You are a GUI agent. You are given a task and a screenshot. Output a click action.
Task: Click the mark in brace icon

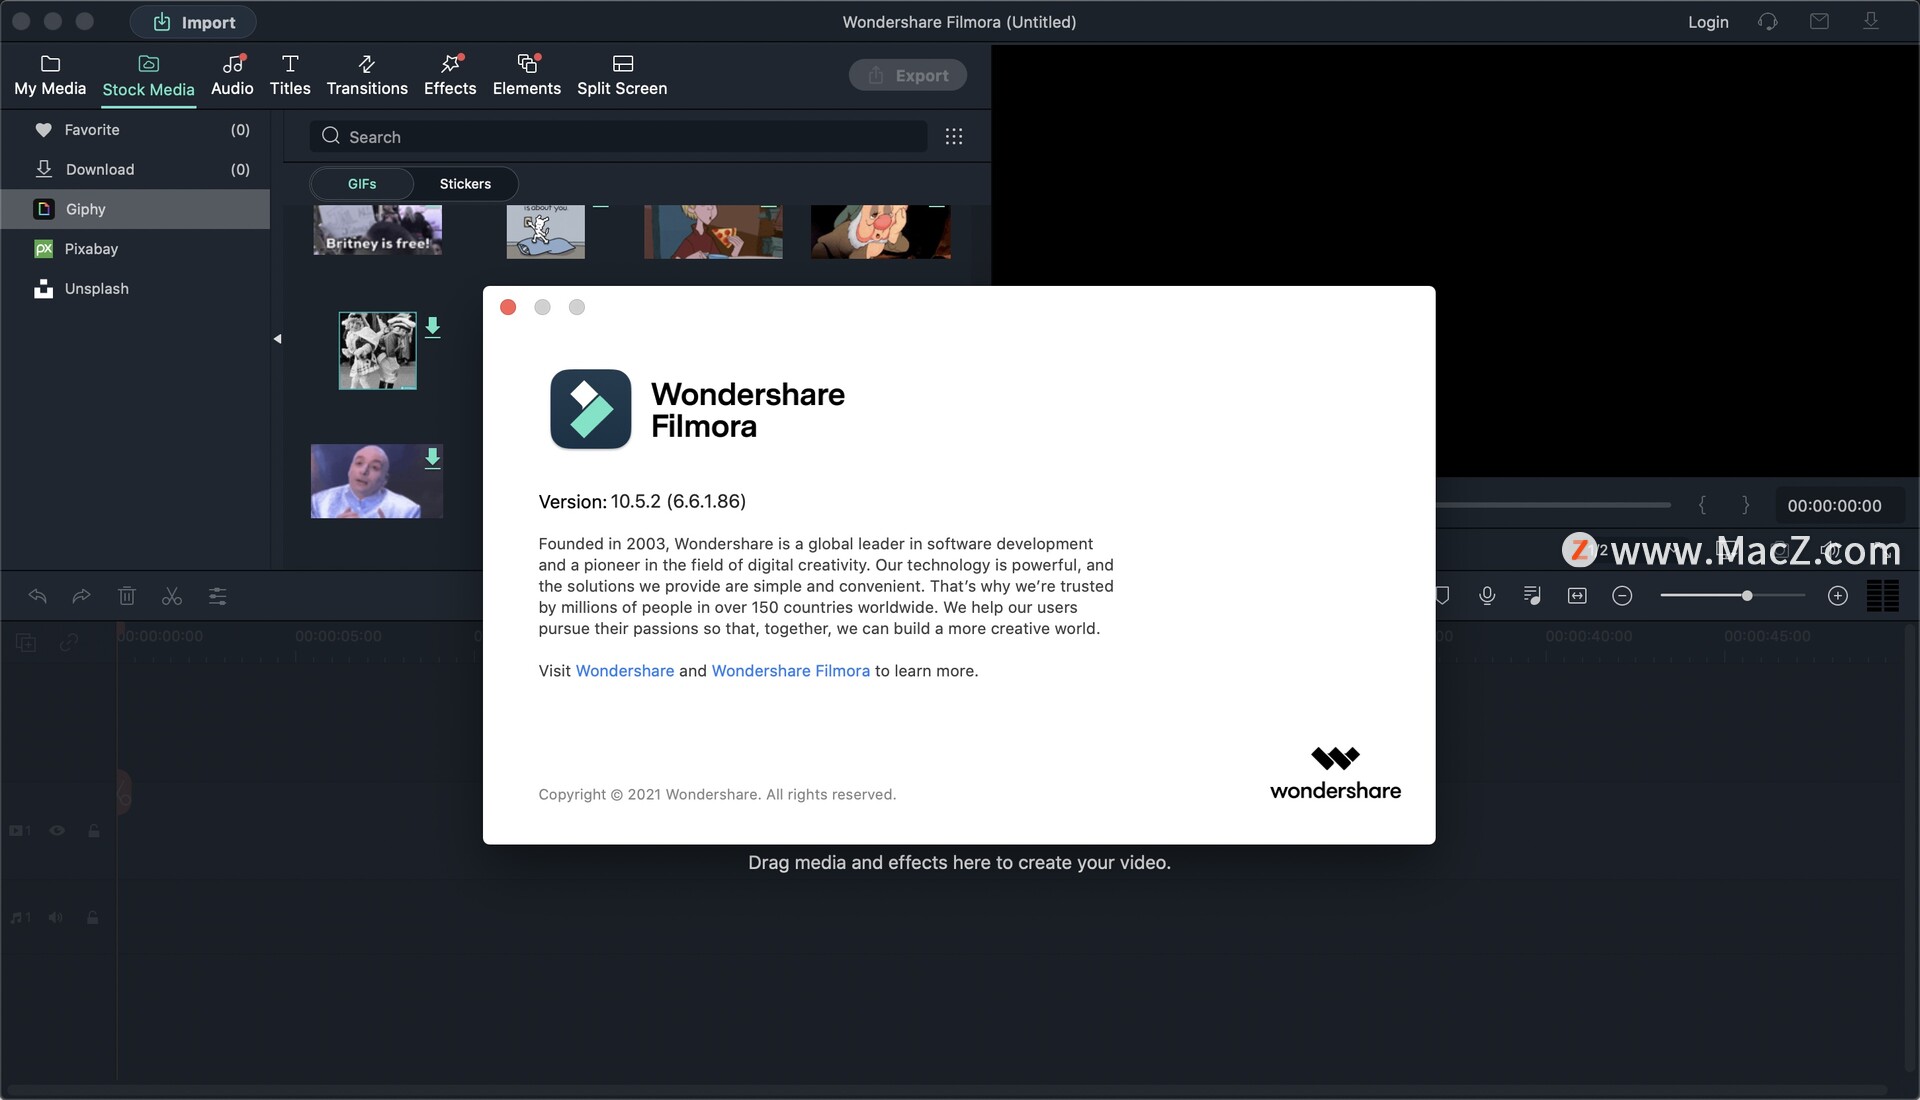(x=1702, y=506)
